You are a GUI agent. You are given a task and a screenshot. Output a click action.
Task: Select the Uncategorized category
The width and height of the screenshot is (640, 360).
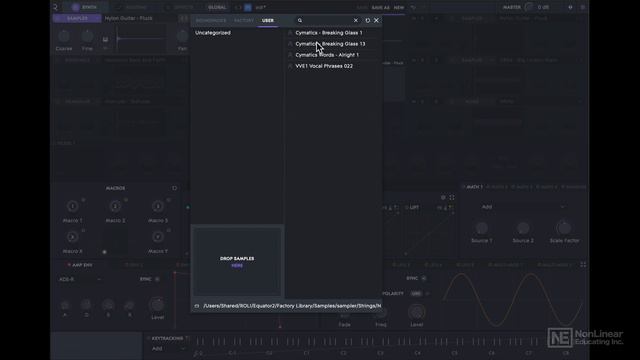pyautogui.click(x=213, y=33)
